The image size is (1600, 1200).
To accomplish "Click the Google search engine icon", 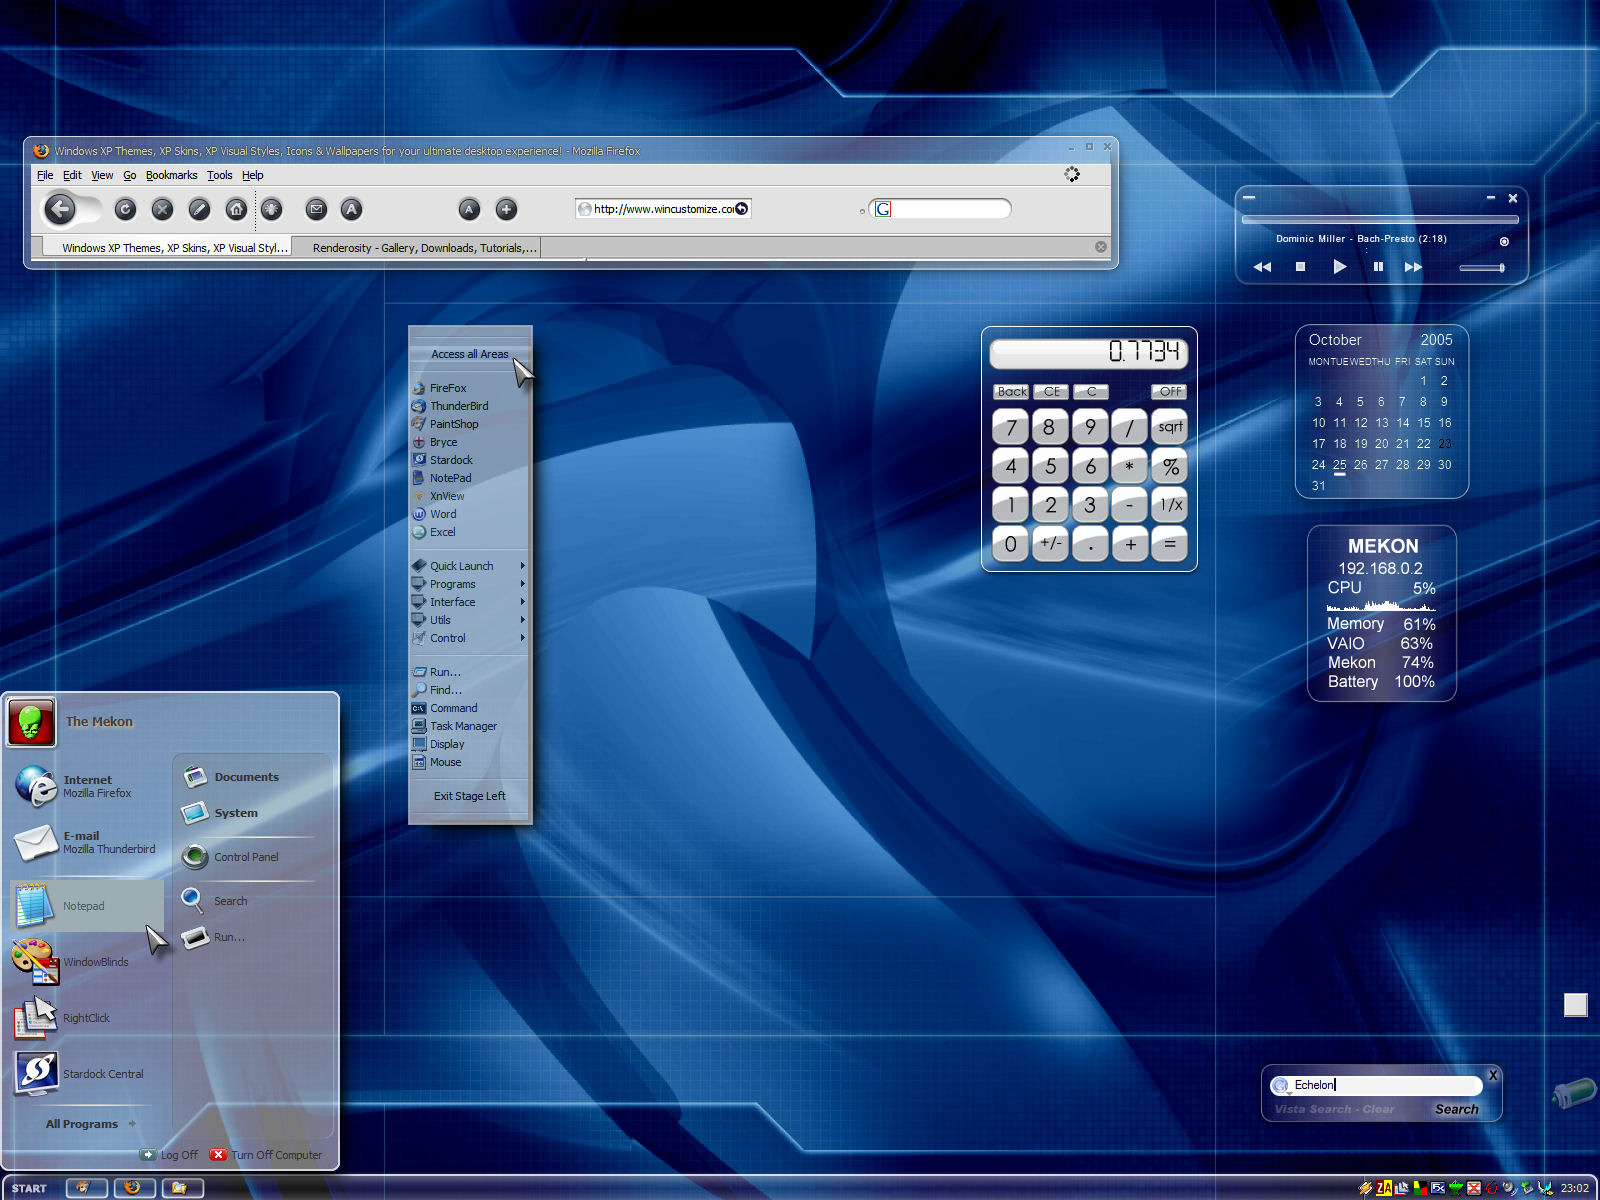I will pyautogui.click(x=883, y=209).
